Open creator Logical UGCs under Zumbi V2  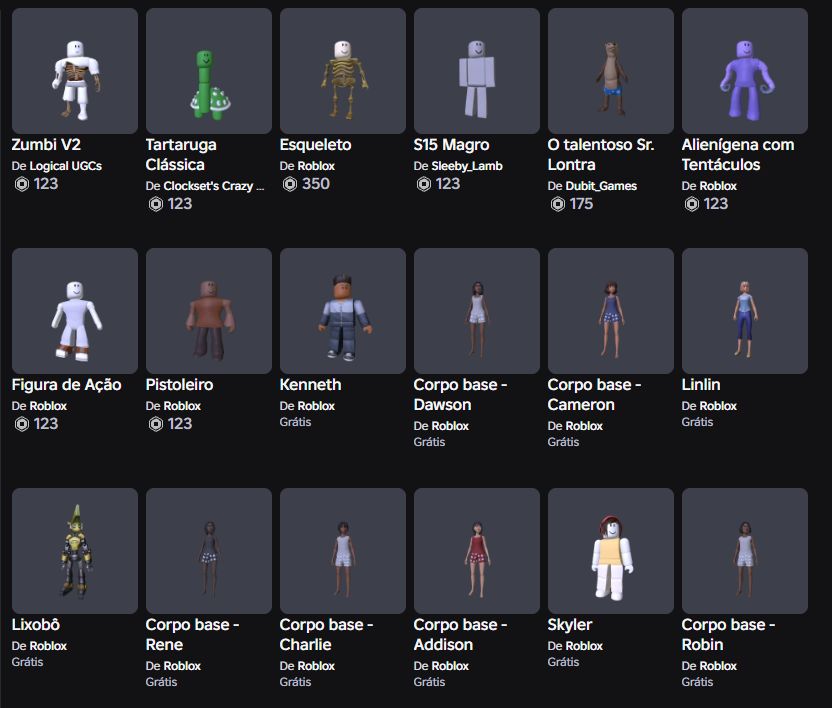click(x=65, y=166)
